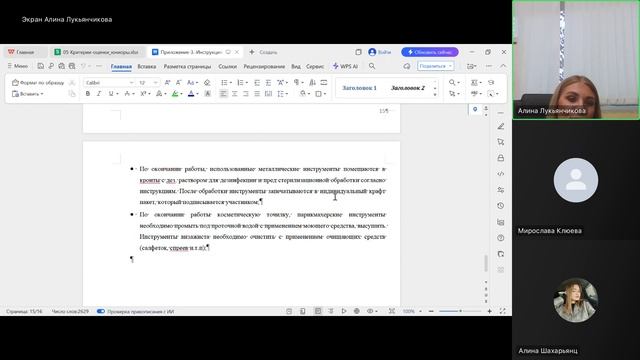The width and height of the screenshot is (640, 360).
Task: Click the code brackets icon in the right sidebar
Action: [x=501, y=174]
